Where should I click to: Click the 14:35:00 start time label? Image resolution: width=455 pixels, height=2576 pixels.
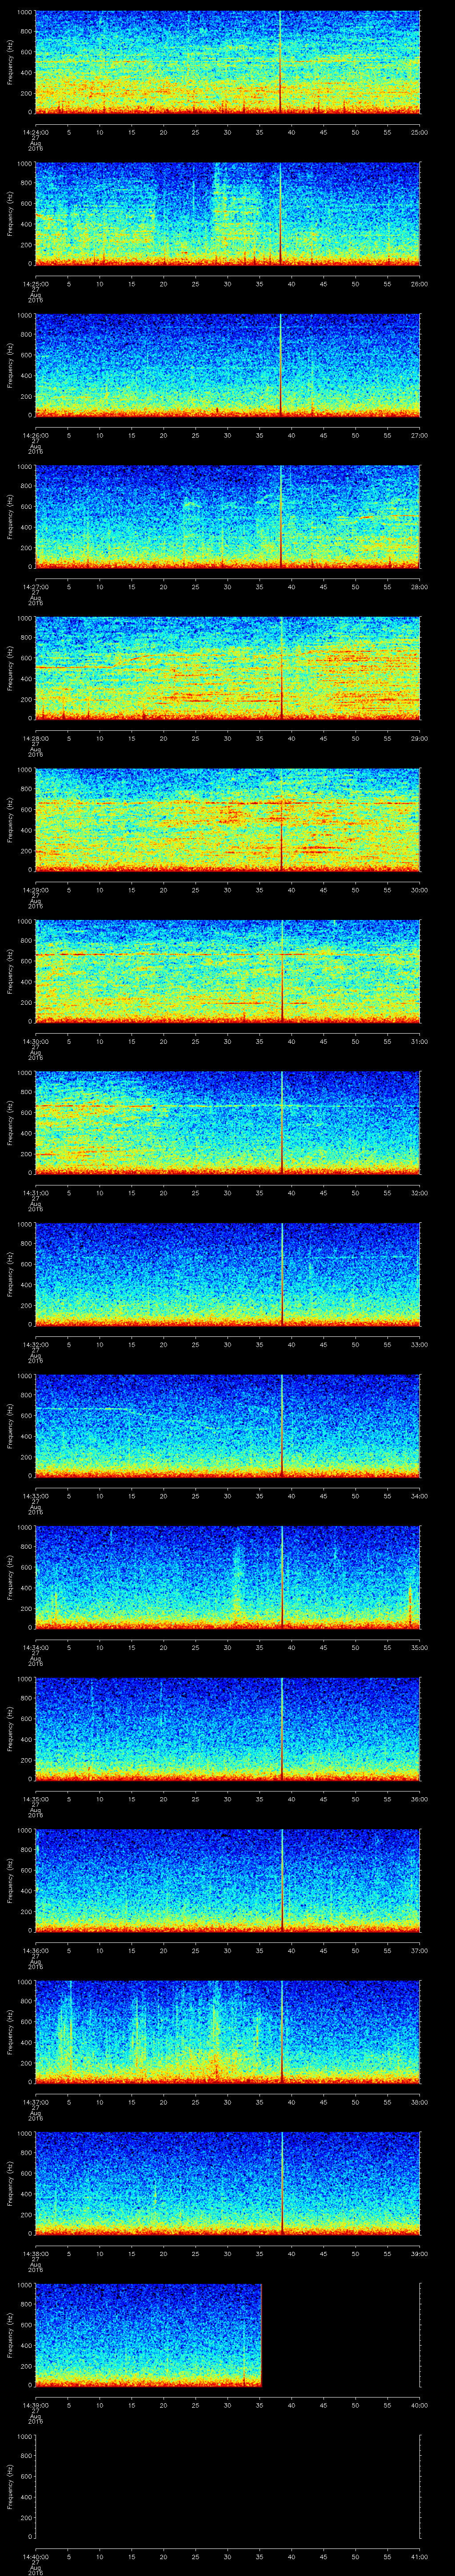[35, 1798]
